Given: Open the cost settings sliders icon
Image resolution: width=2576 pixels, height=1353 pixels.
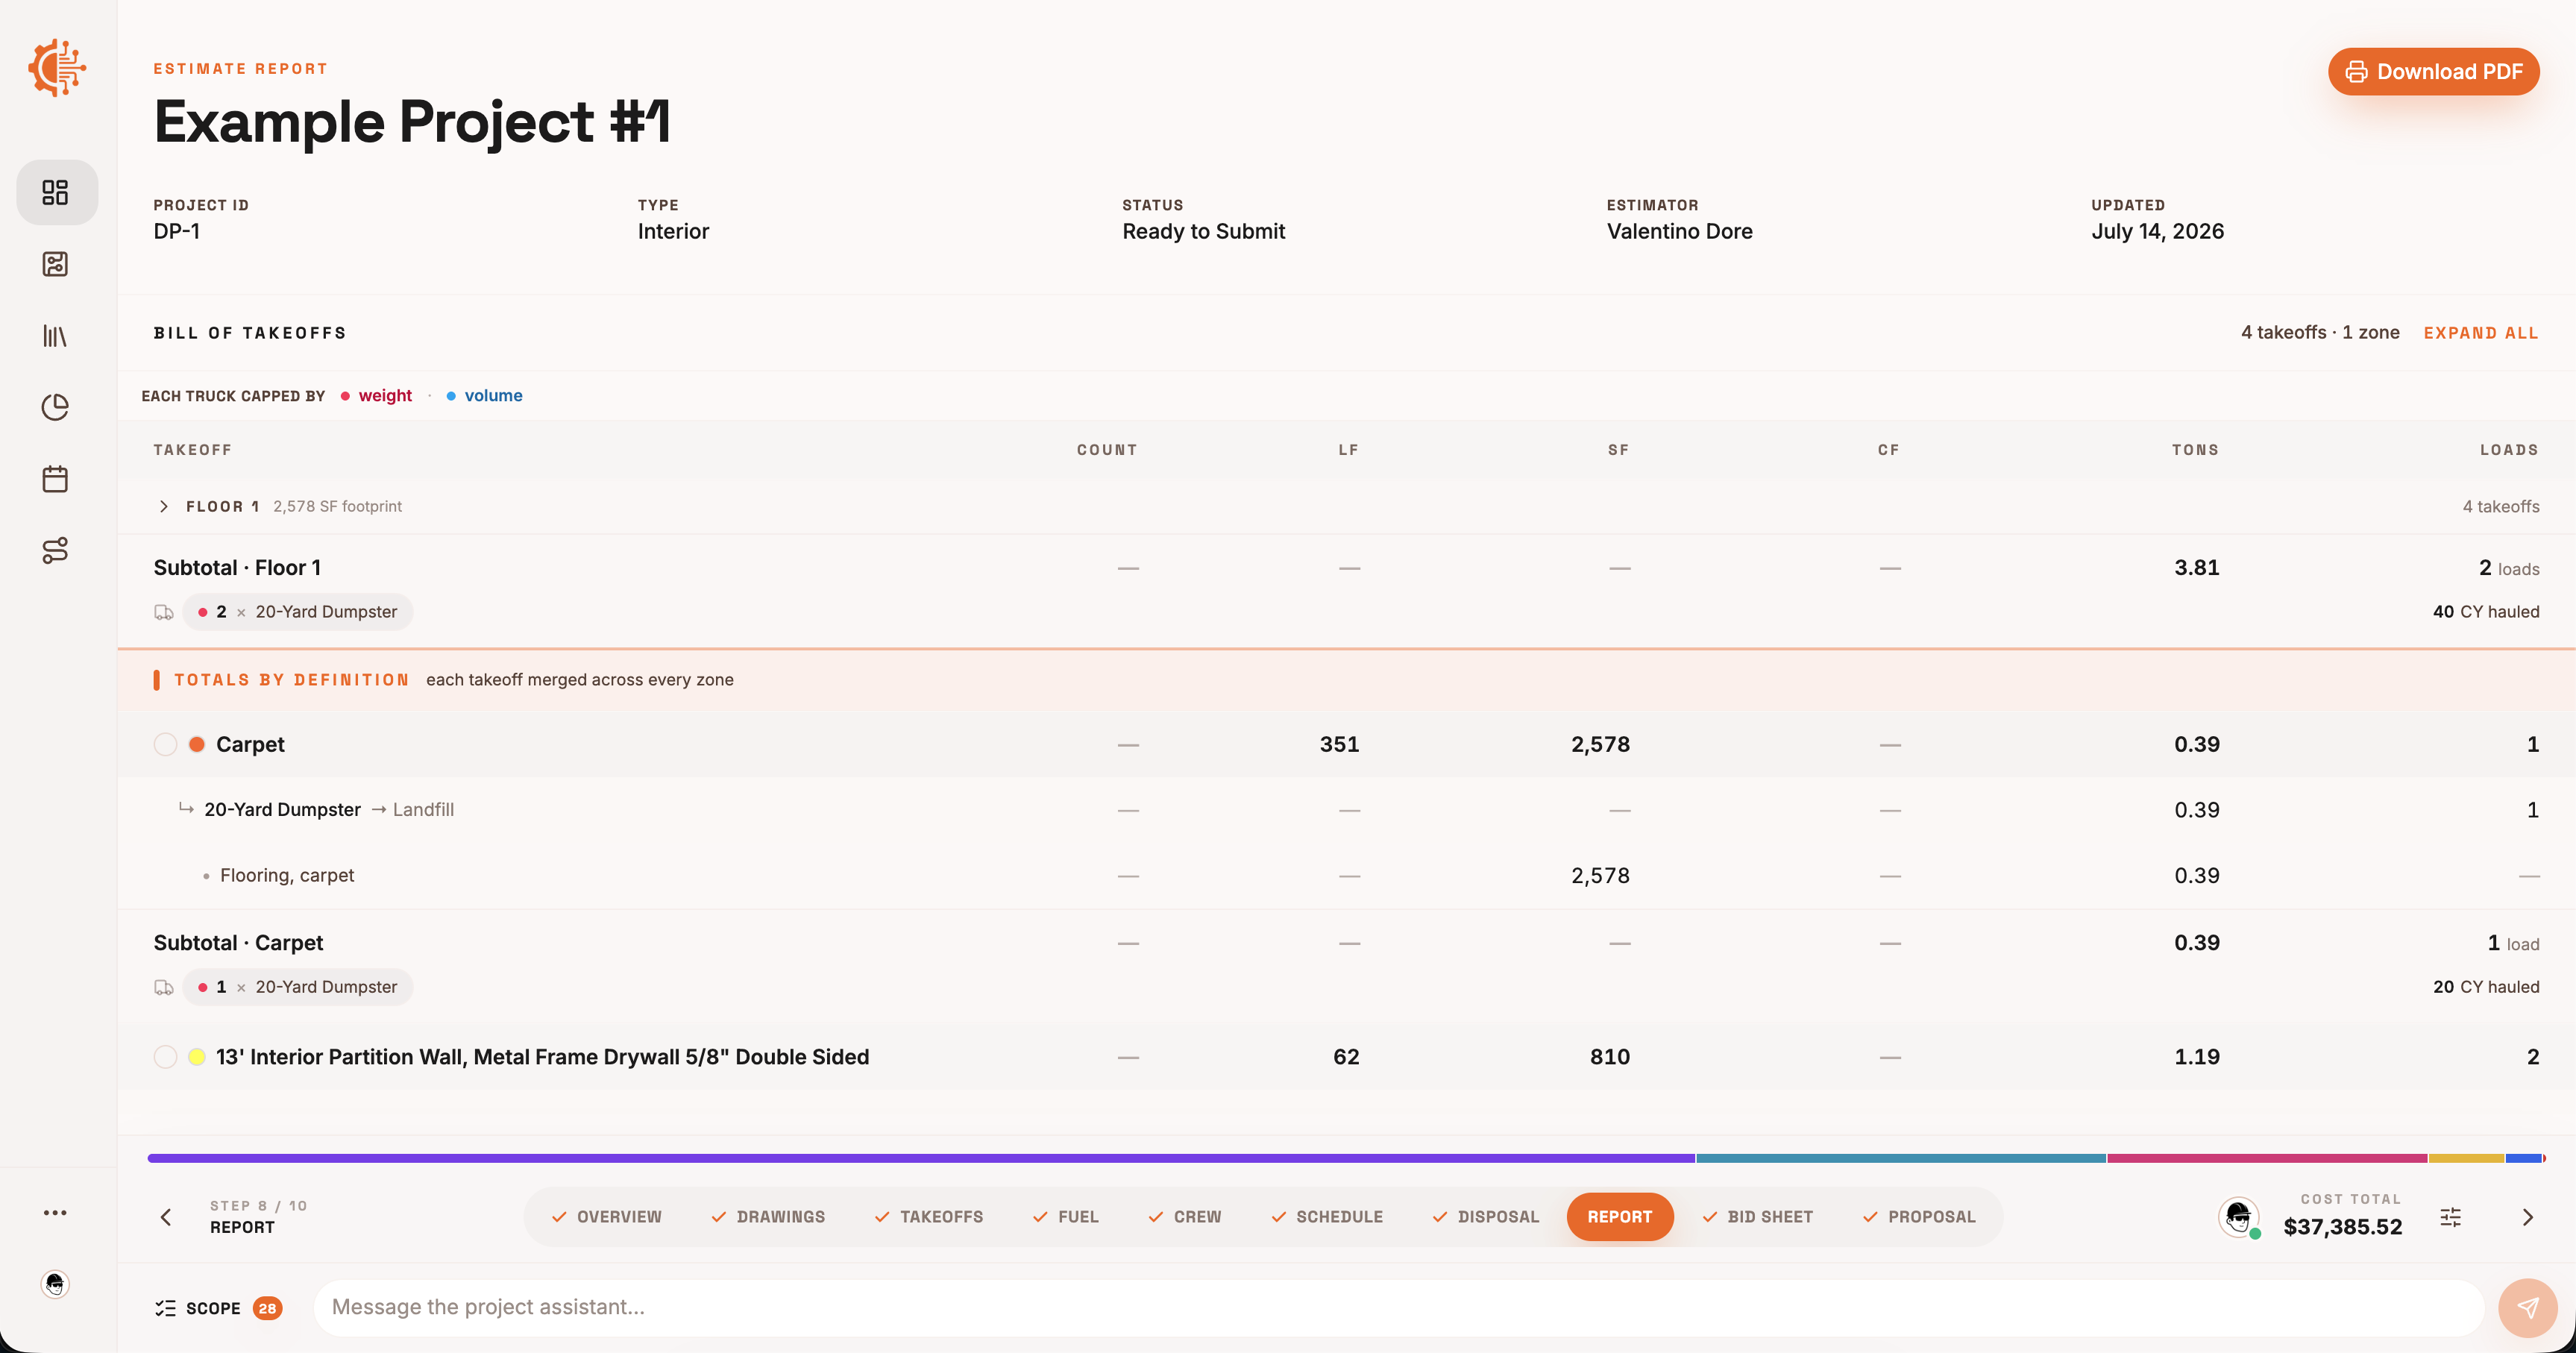Looking at the screenshot, I should point(2450,1217).
